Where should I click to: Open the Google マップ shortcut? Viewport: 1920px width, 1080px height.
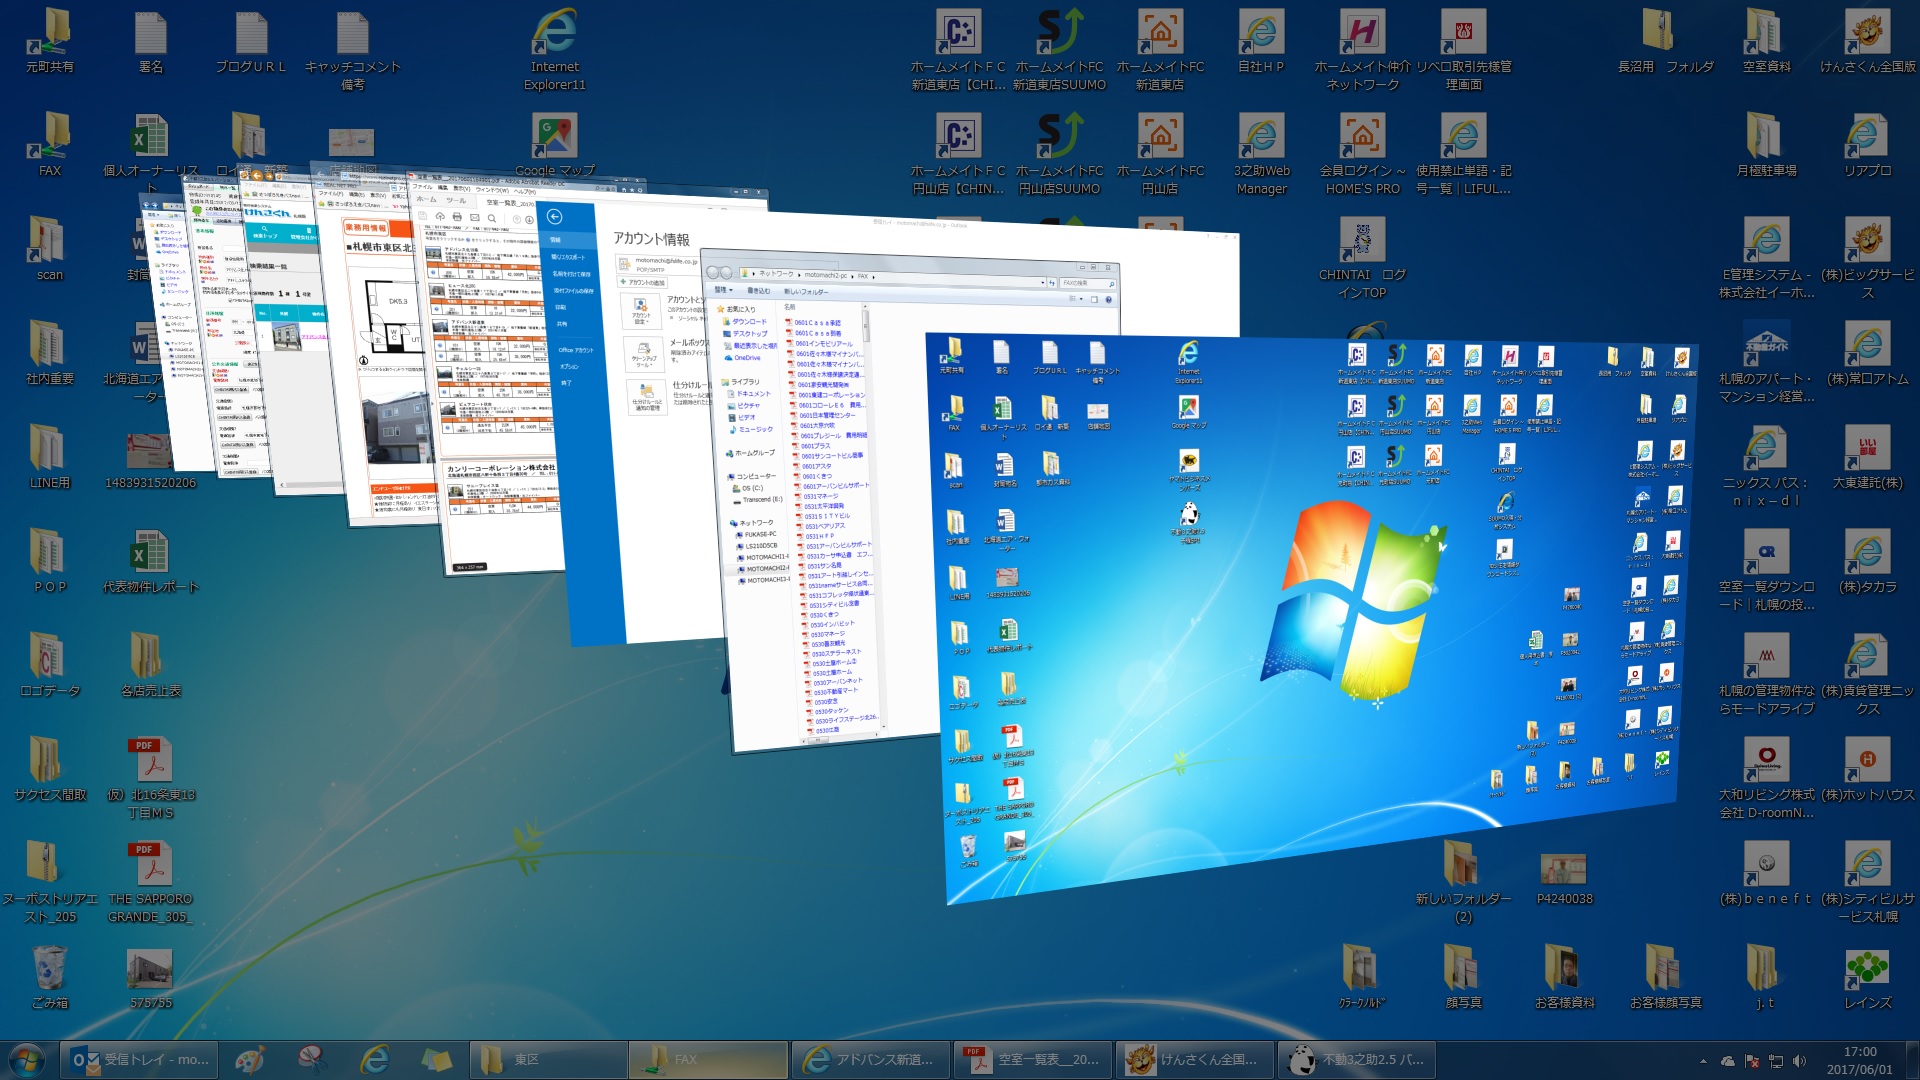click(x=555, y=146)
